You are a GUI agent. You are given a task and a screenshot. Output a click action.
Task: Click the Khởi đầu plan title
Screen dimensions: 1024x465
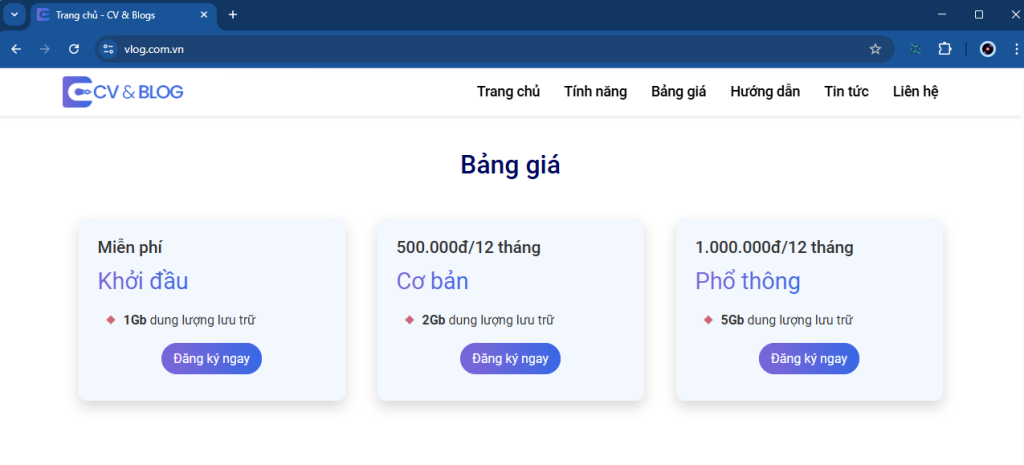point(143,281)
